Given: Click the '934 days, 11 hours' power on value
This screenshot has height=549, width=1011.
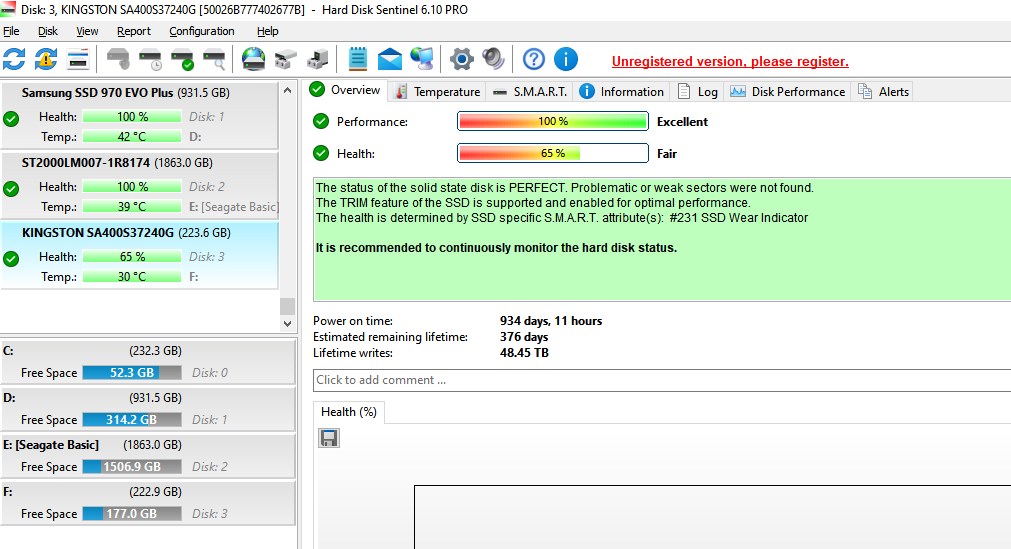Looking at the screenshot, I should 551,321.
